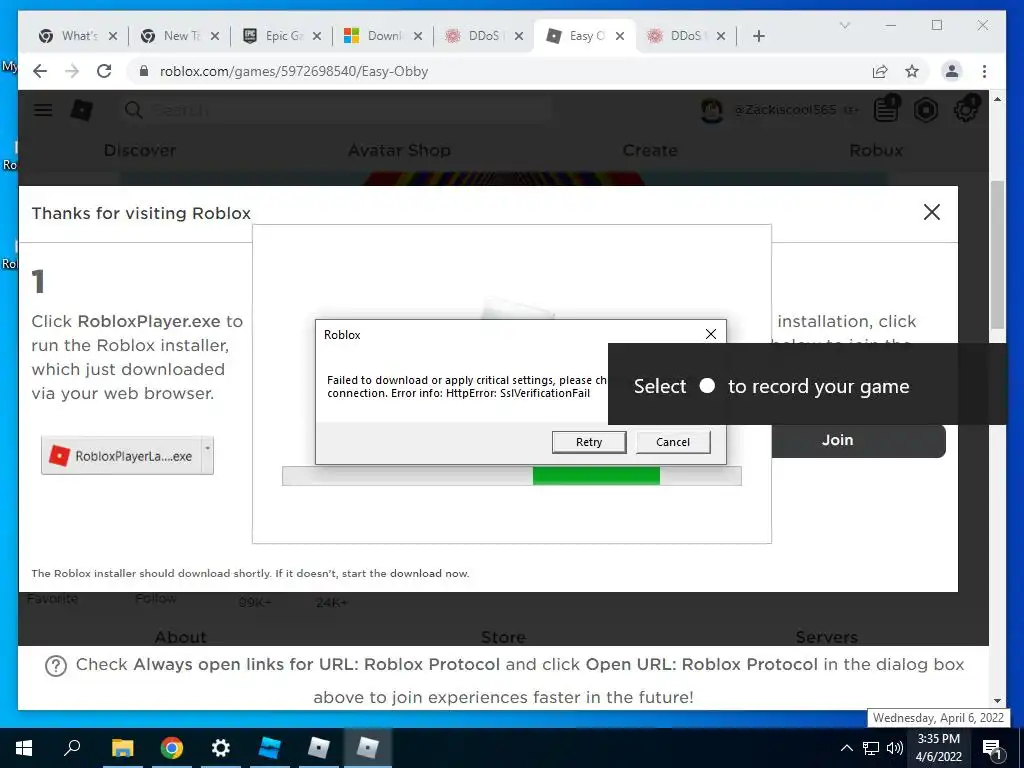
Task: Open the About tab of the game
Action: [180, 637]
